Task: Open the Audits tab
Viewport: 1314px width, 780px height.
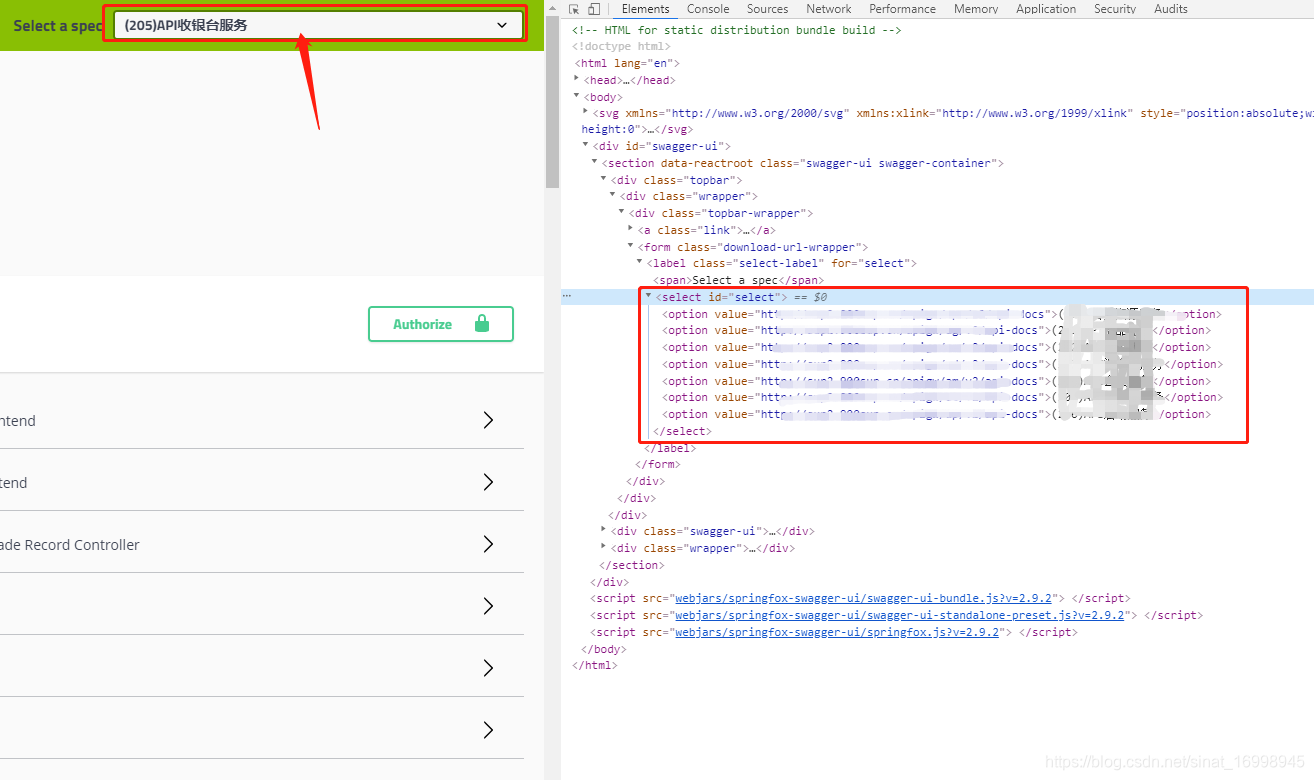Action: [x=1171, y=9]
